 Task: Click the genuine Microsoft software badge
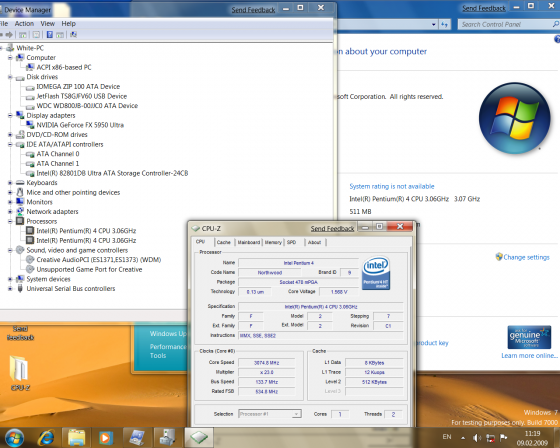pos(529,337)
